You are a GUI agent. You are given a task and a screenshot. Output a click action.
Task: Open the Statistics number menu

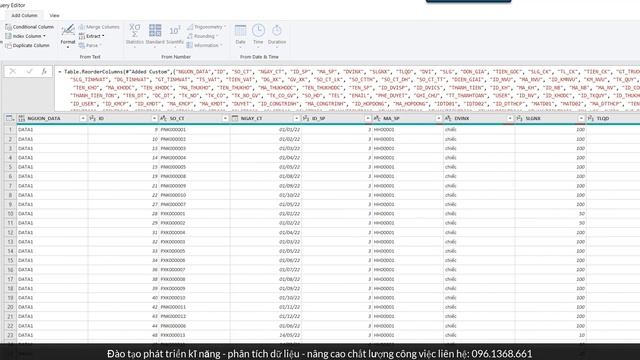pyautogui.click(x=135, y=36)
